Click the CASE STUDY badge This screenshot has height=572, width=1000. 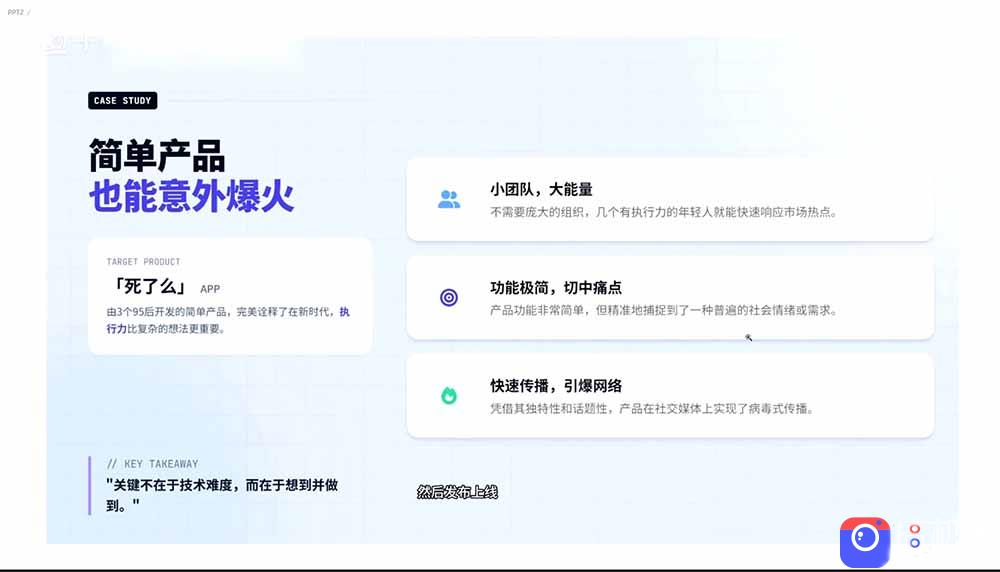pos(122,101)
